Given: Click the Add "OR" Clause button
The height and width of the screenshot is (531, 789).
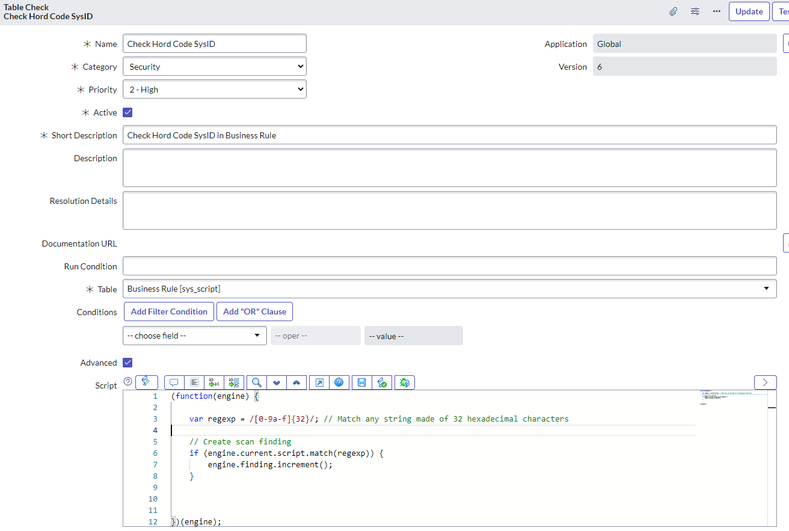Looking at the screenshot, I should tap(255, 312).
